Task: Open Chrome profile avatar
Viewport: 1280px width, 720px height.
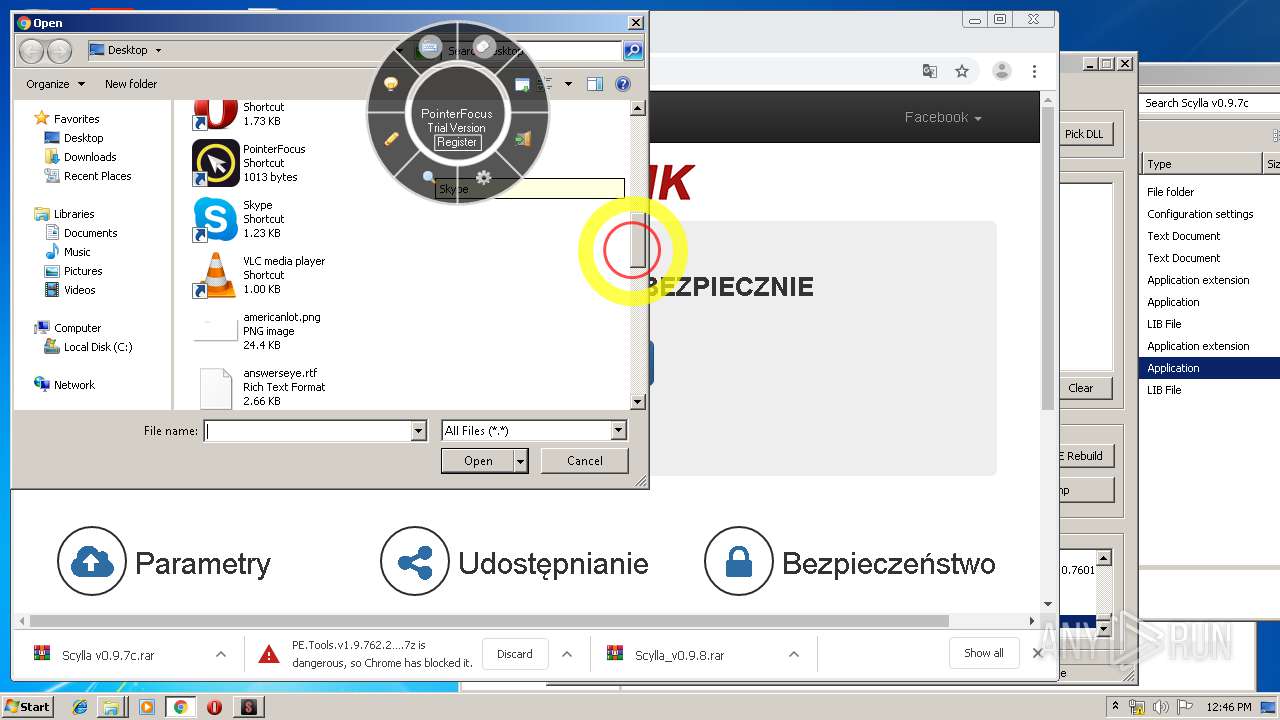Action: point(1001,71)
